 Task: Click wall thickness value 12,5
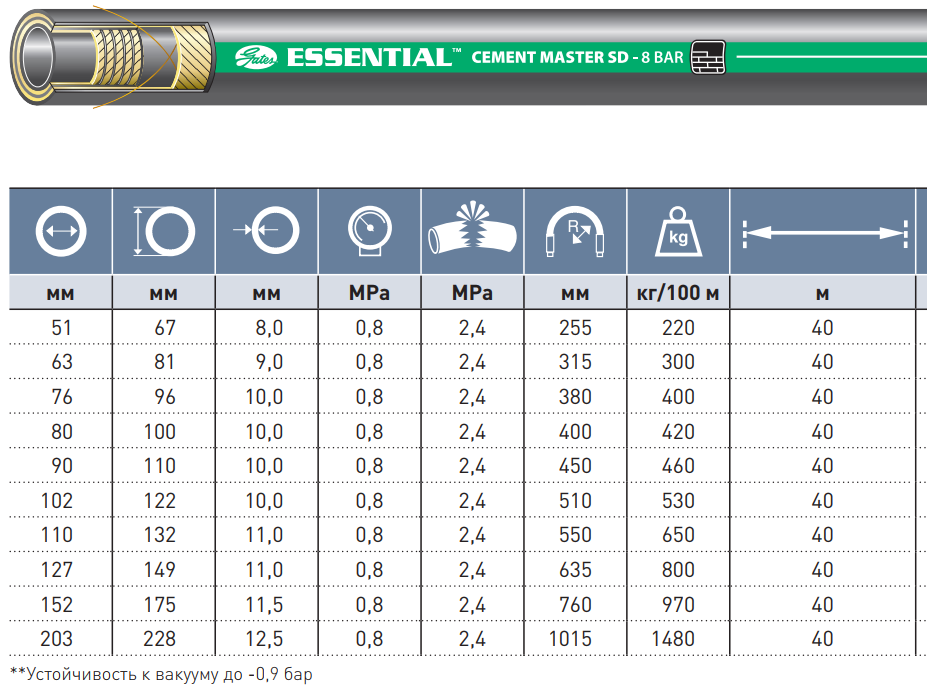pyautogui.click(x=264, y=639)
